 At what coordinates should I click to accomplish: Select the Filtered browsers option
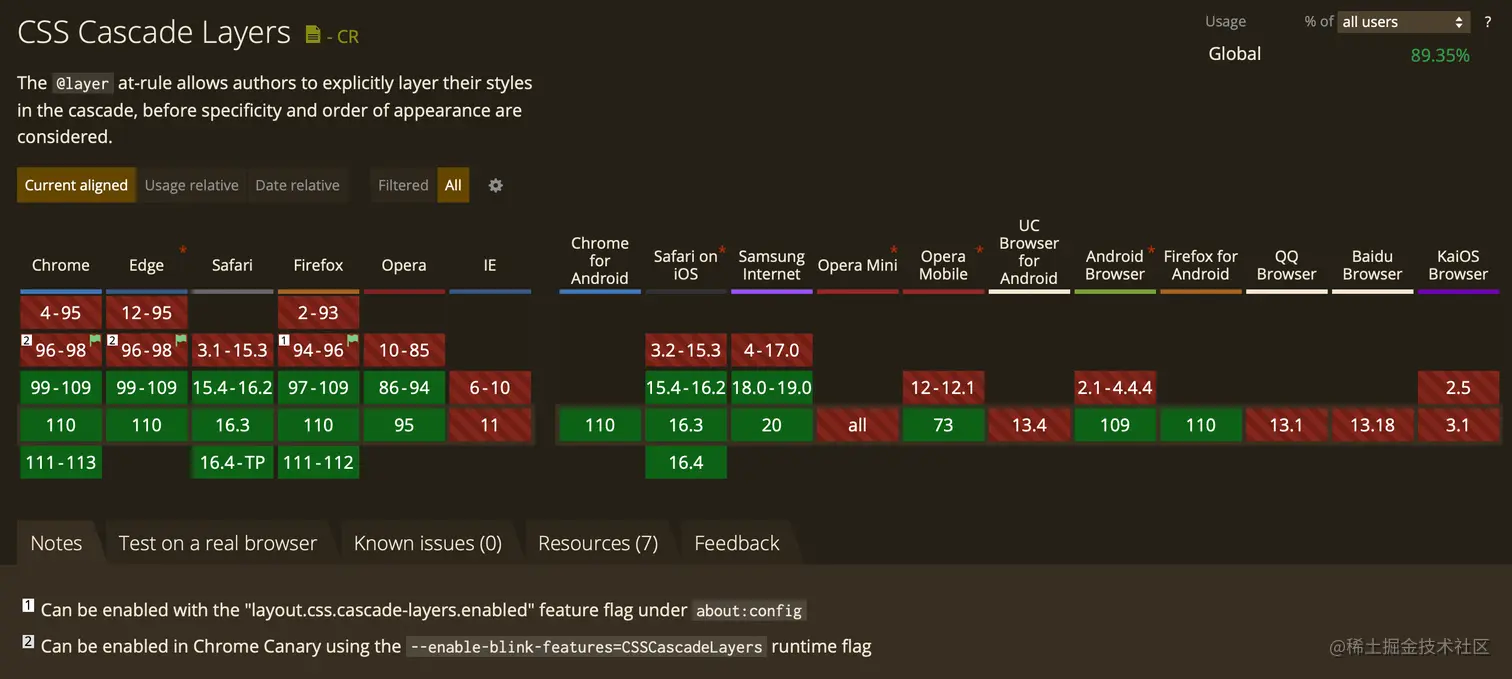[403, 185]
